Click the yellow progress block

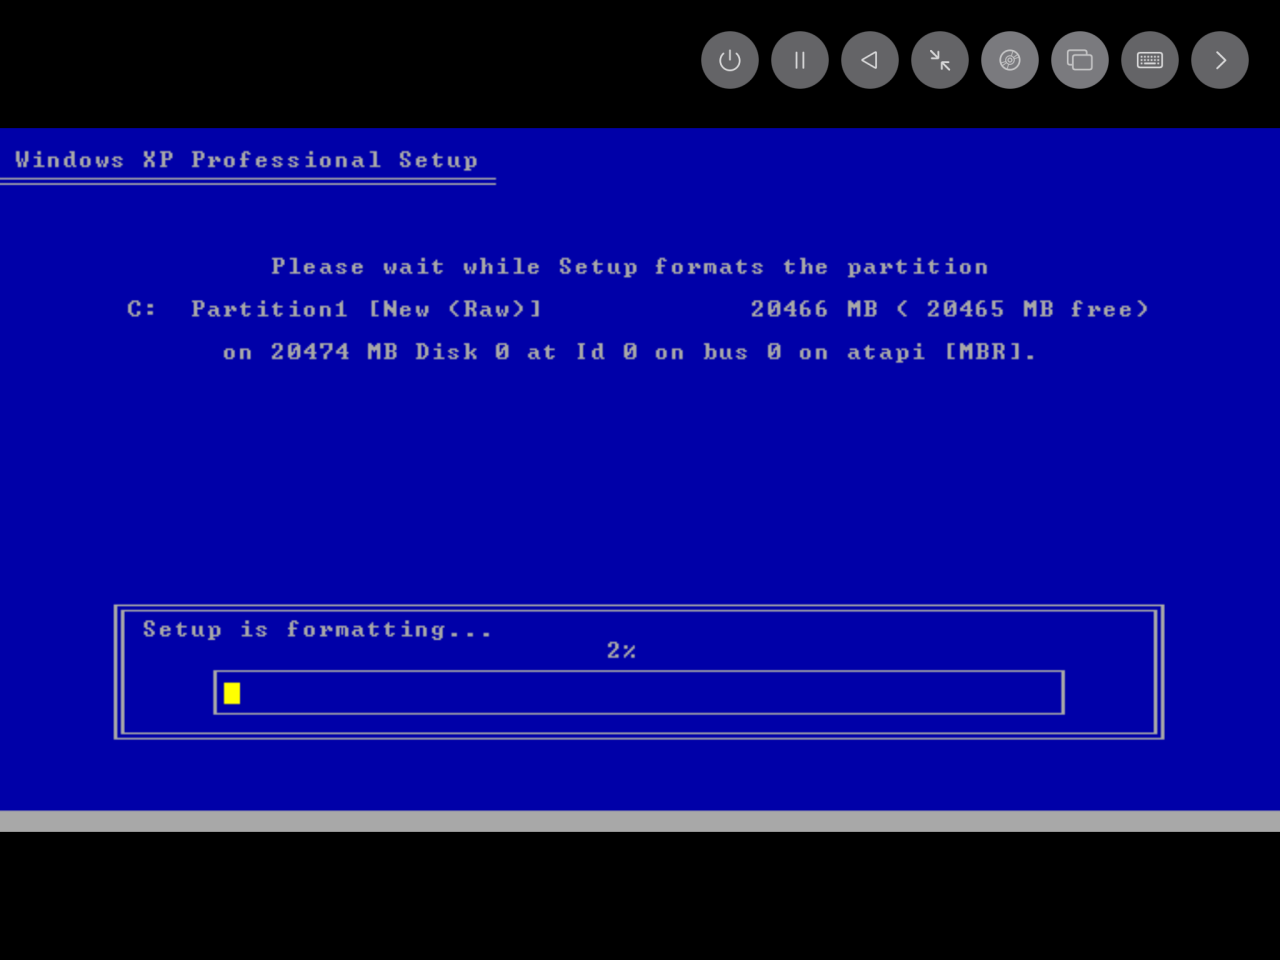(232, 693)
